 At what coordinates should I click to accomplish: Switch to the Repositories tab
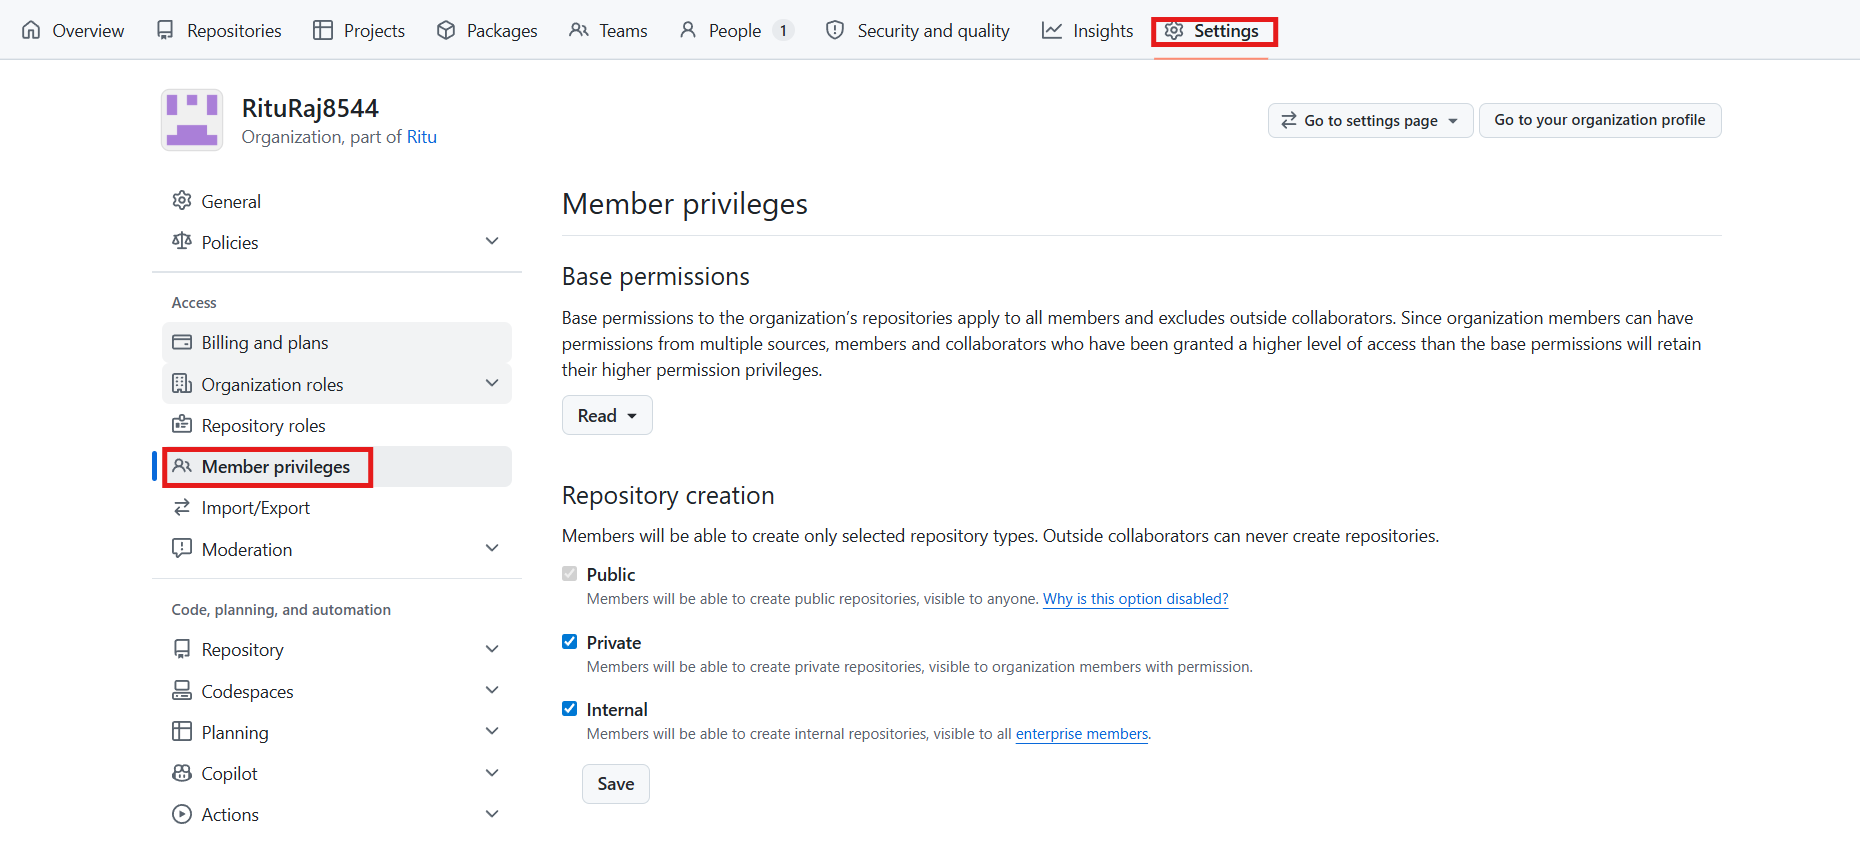point(219,30)
